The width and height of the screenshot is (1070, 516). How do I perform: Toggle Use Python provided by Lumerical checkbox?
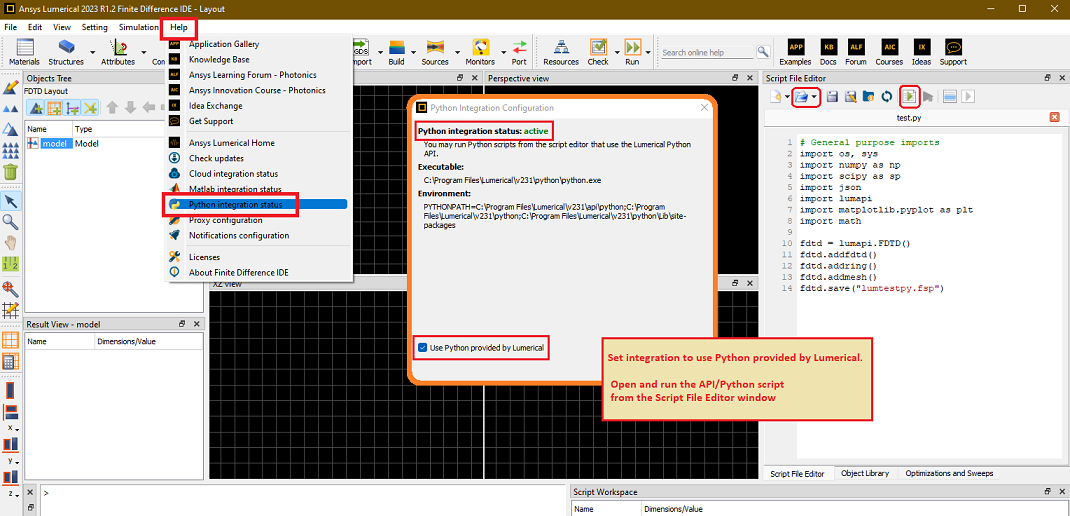point(423,348)
